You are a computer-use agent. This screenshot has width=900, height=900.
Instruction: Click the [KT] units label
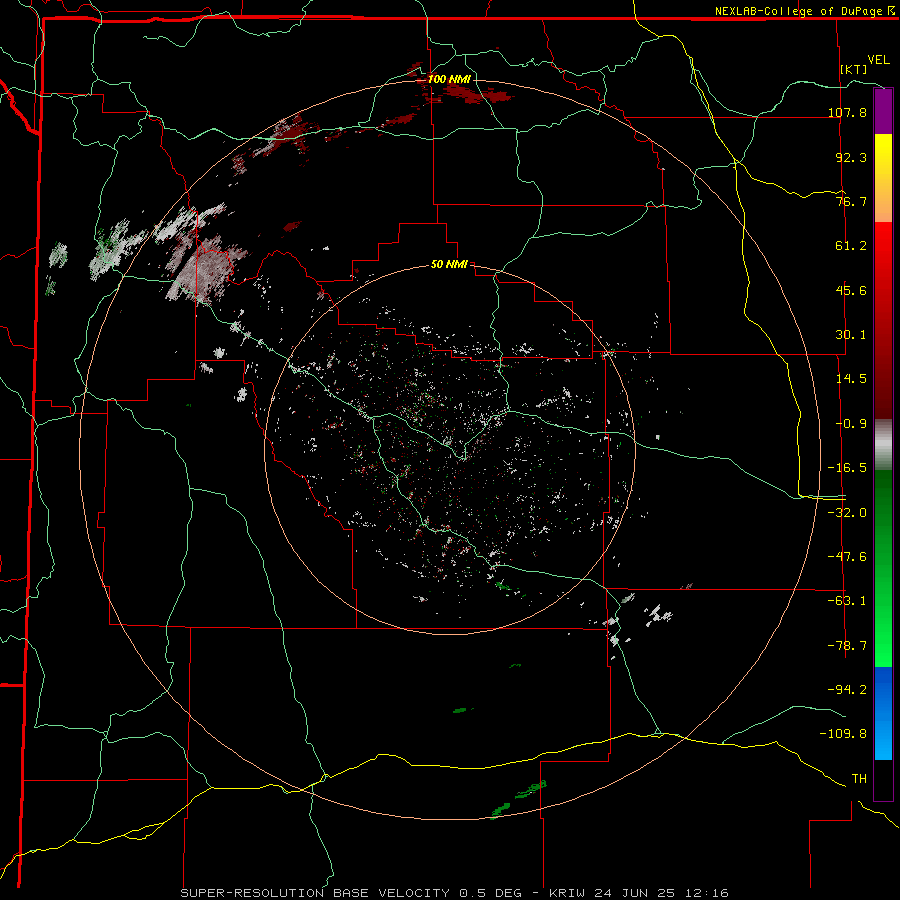point(854,69)
